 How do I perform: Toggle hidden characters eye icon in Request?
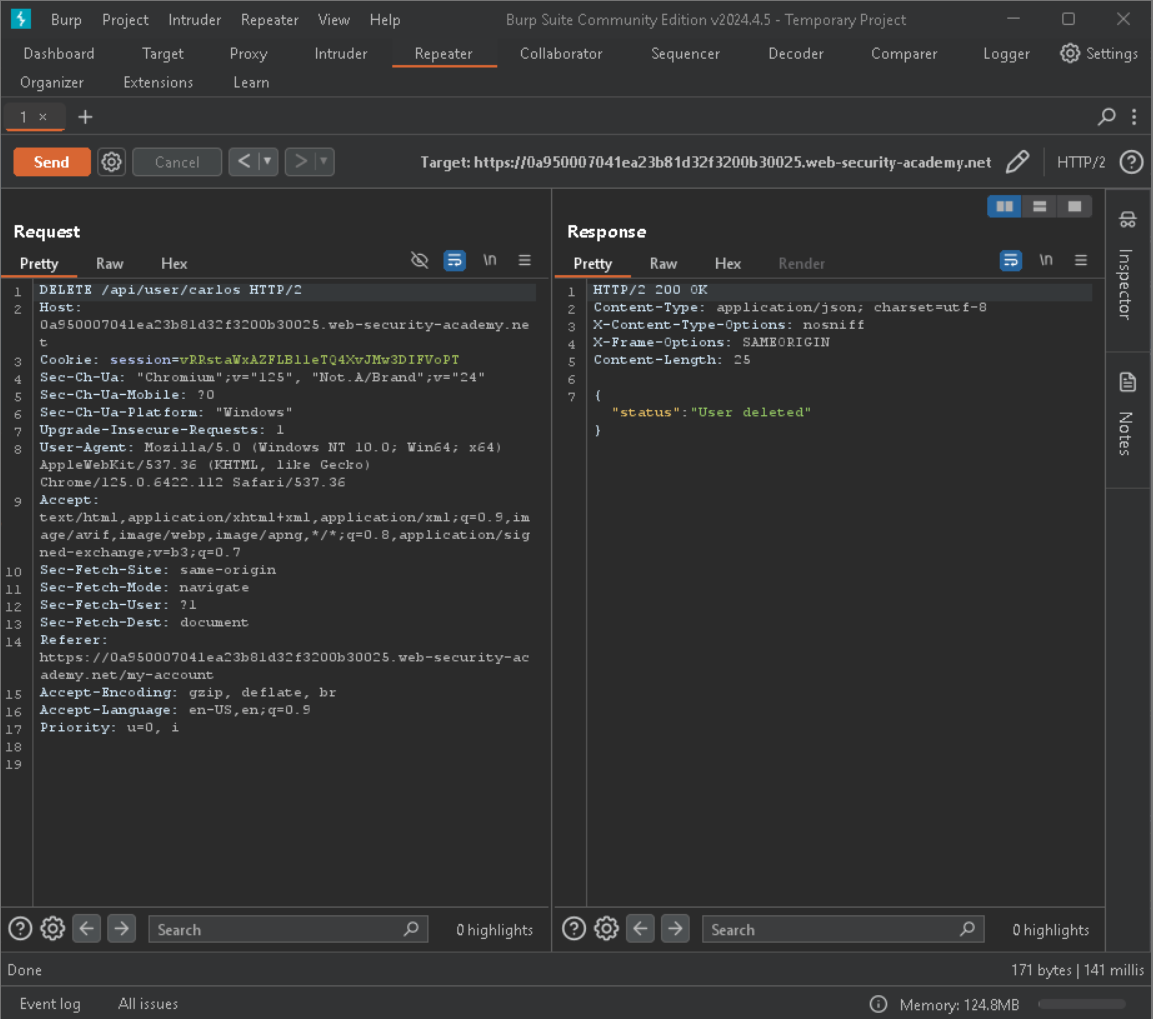420,260
